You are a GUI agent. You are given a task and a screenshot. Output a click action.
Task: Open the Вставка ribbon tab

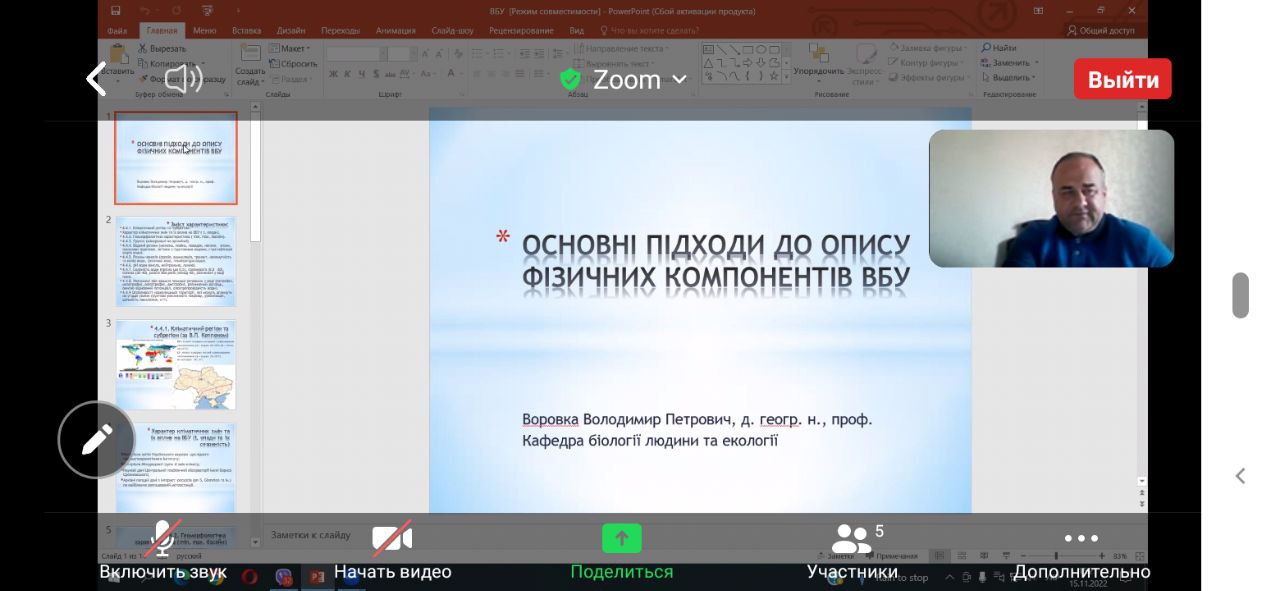pyautogui.click(x=246, y=31)
